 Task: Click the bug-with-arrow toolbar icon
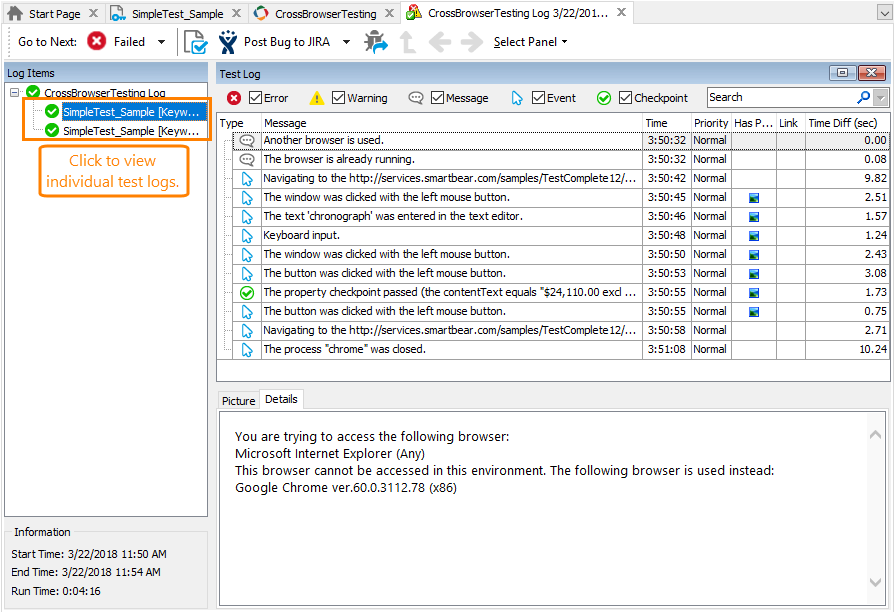tap(376, 42)
